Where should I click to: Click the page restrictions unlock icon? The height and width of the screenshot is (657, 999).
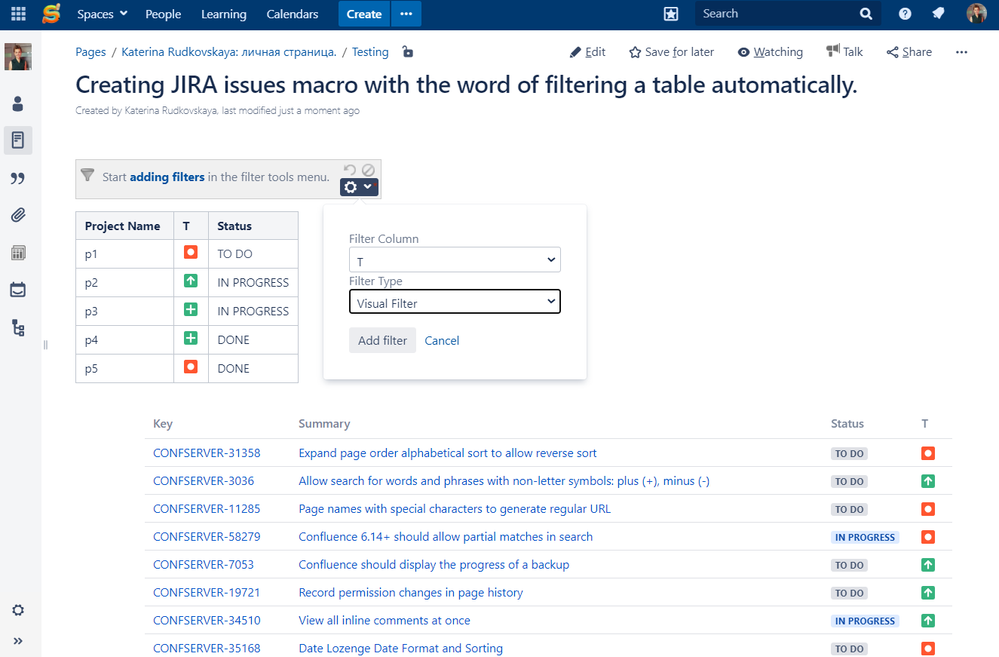408,52
